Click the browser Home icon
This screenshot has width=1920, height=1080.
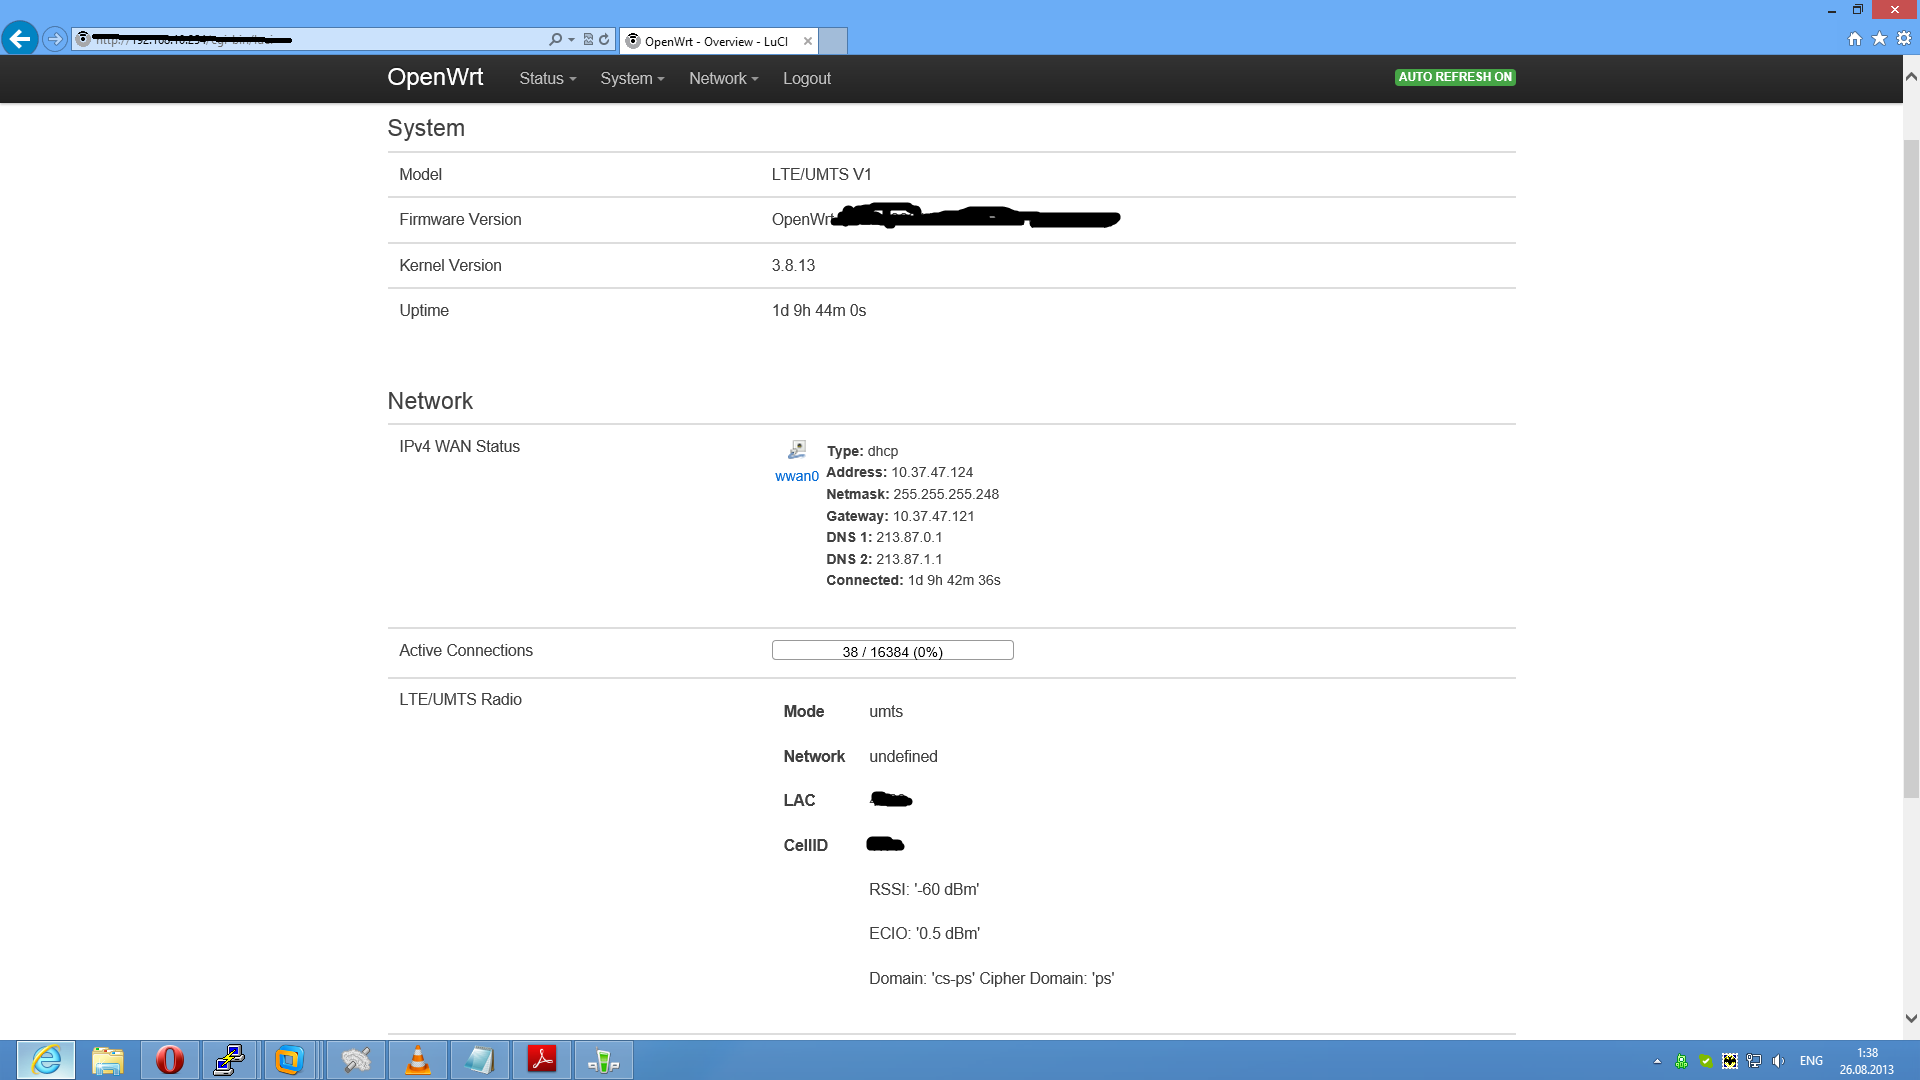(x=1855, y=39)
